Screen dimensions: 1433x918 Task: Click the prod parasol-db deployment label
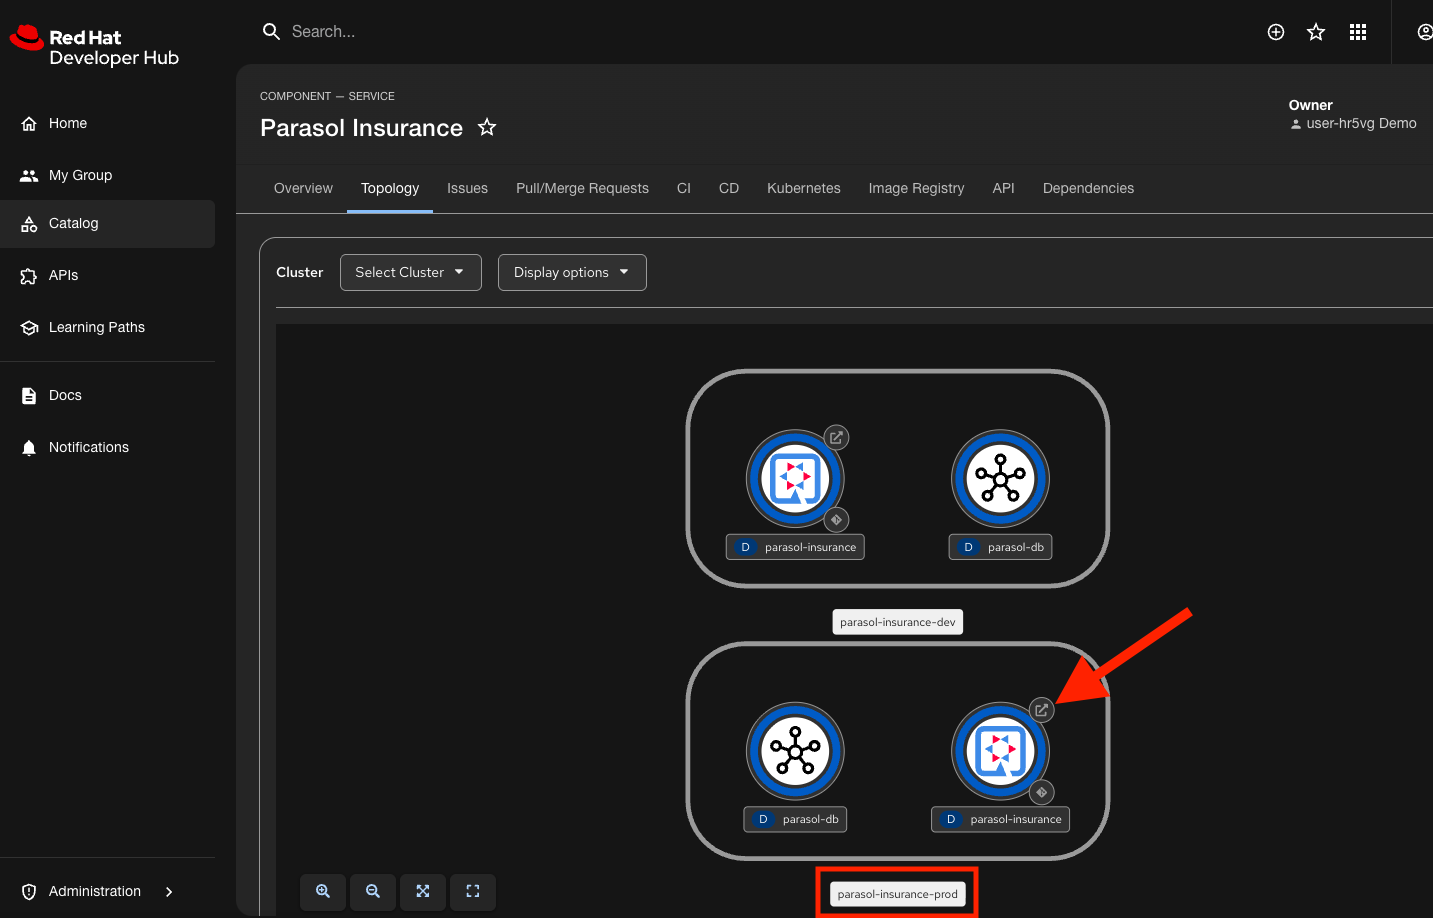(x=795, y=819)
